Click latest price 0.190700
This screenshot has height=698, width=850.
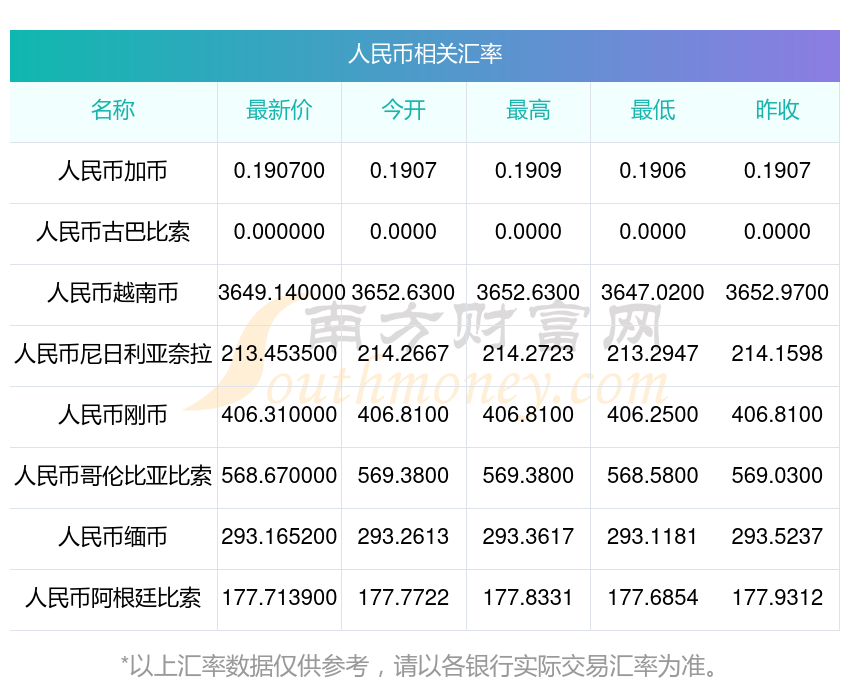pos(279,171)
